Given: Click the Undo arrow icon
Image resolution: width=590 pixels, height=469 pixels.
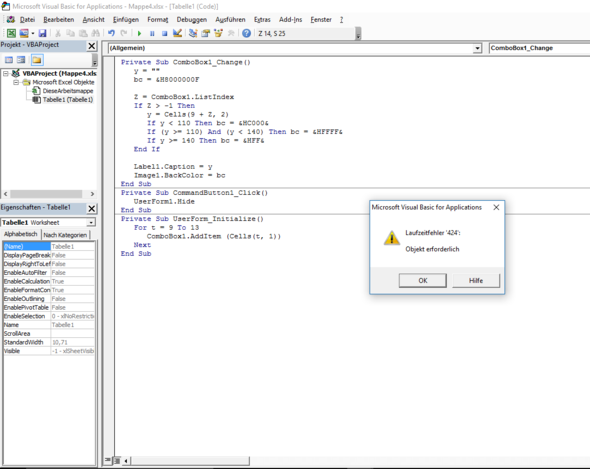Looking at the screenshot, I should click(111, 33).
